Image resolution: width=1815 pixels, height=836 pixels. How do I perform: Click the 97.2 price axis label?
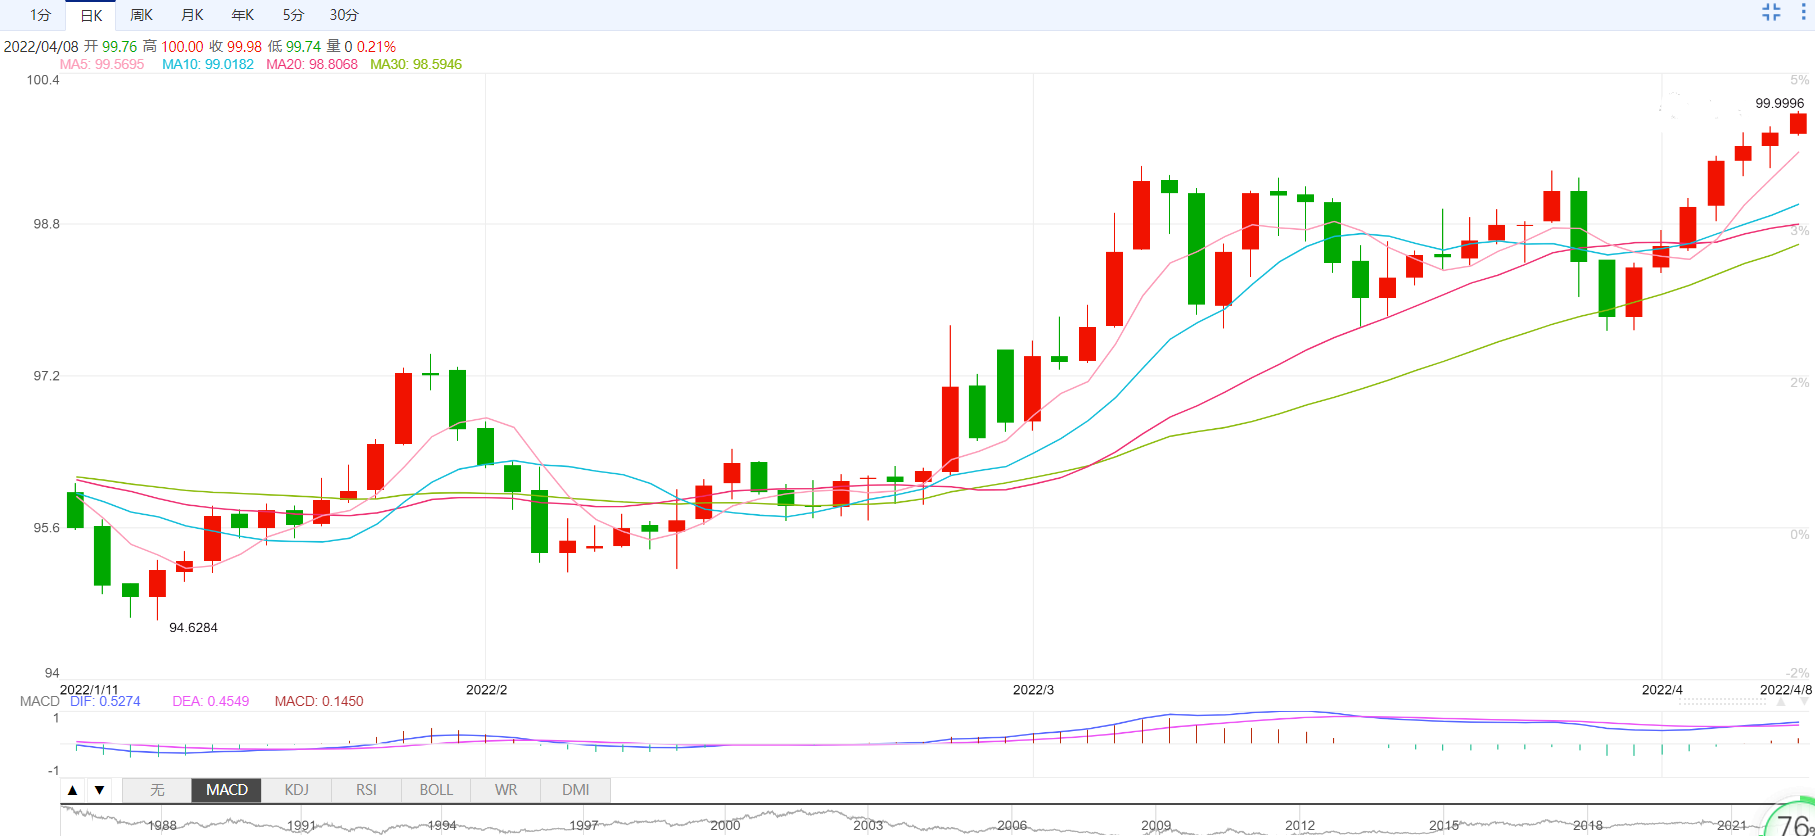point(46,376)
